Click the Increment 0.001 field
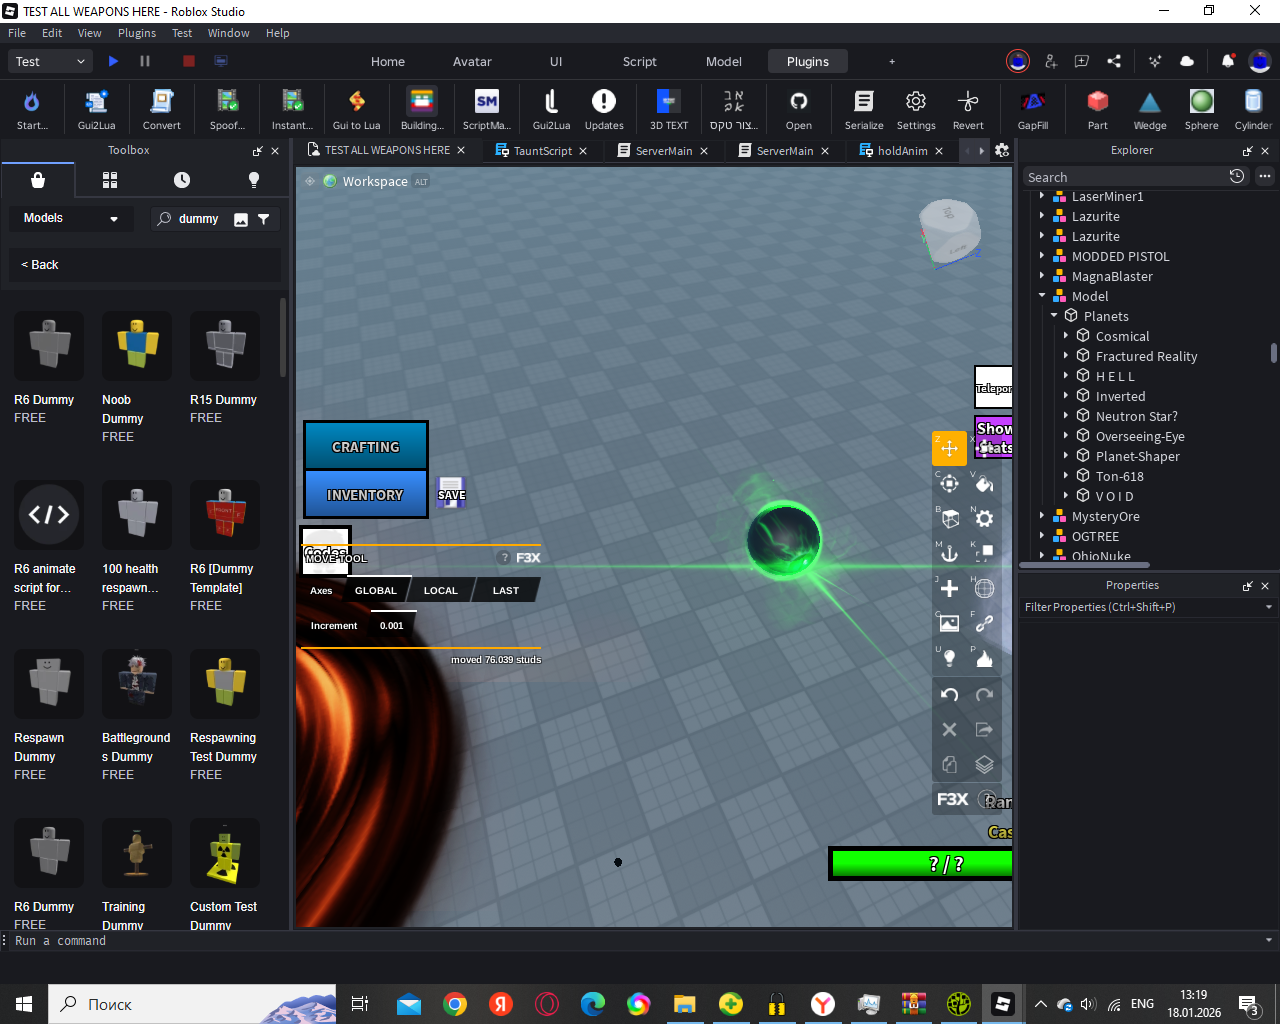 392,626
